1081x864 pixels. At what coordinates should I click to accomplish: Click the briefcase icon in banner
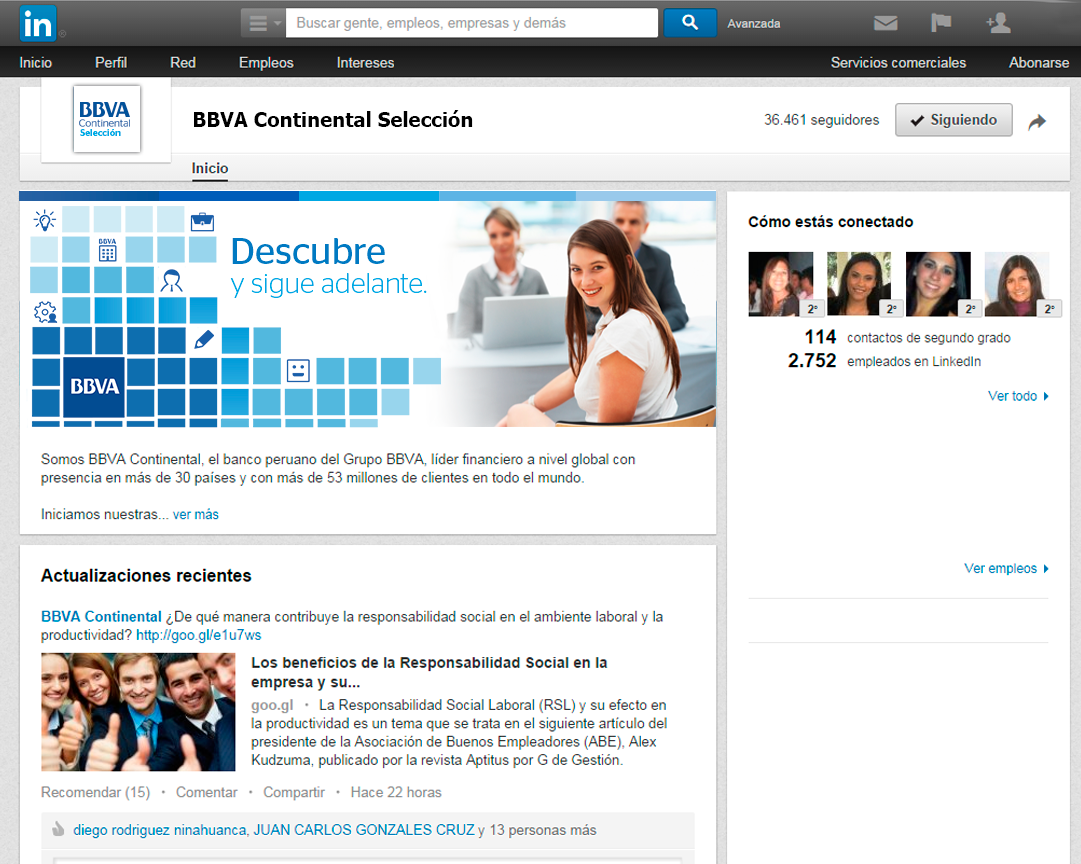(203, 221)
